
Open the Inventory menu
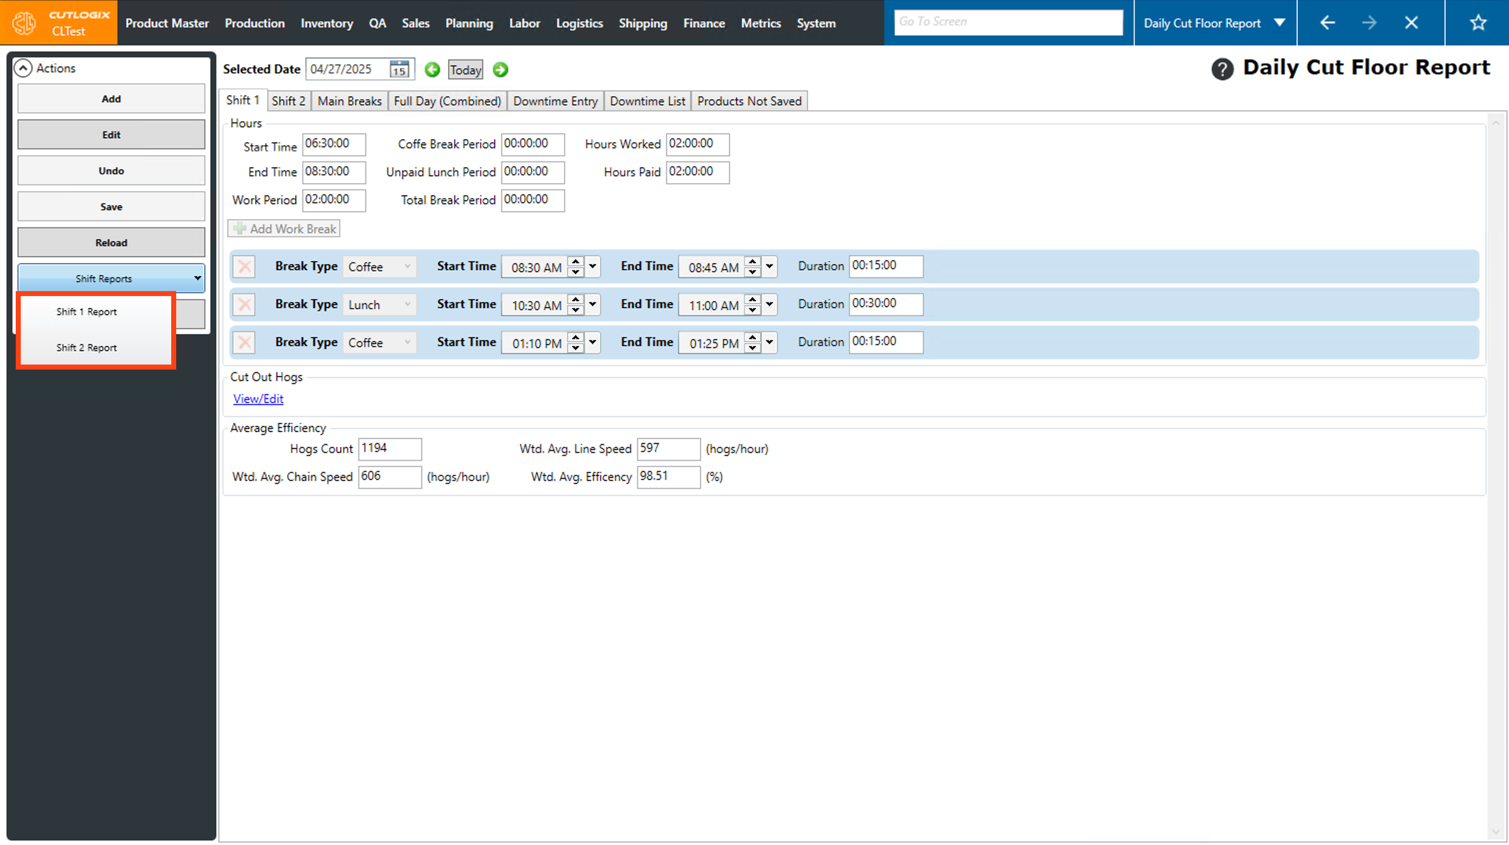[x=326, y=23]
